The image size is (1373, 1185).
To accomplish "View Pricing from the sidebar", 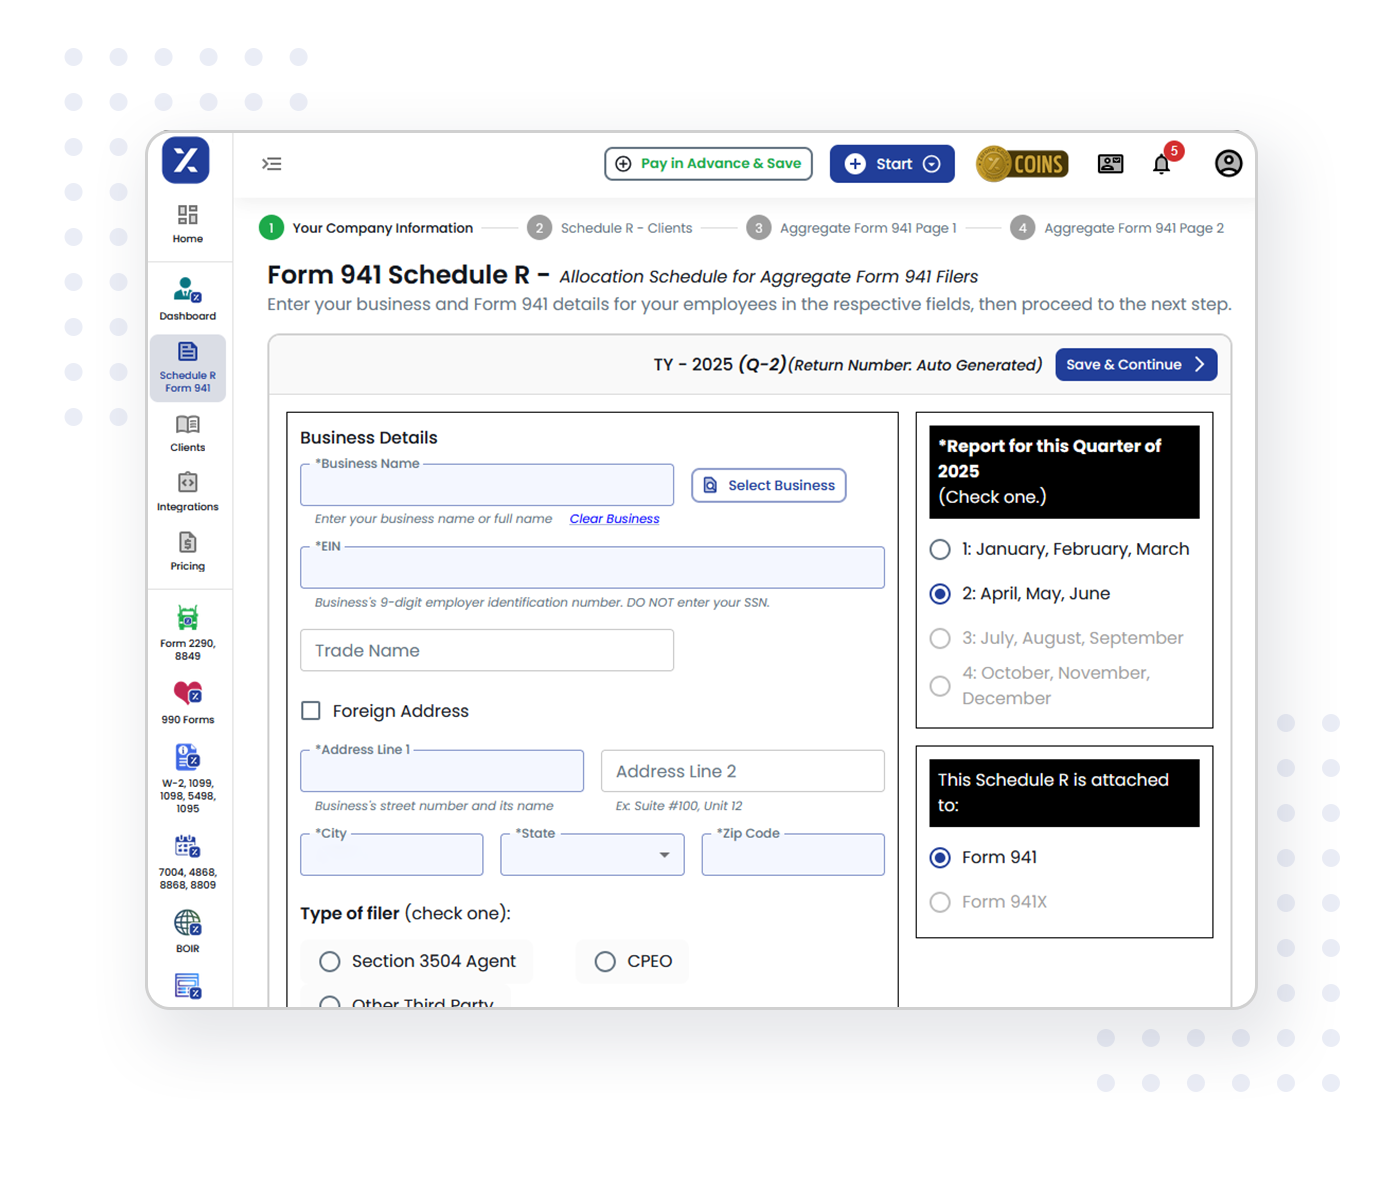I will [x=187, y=550].
